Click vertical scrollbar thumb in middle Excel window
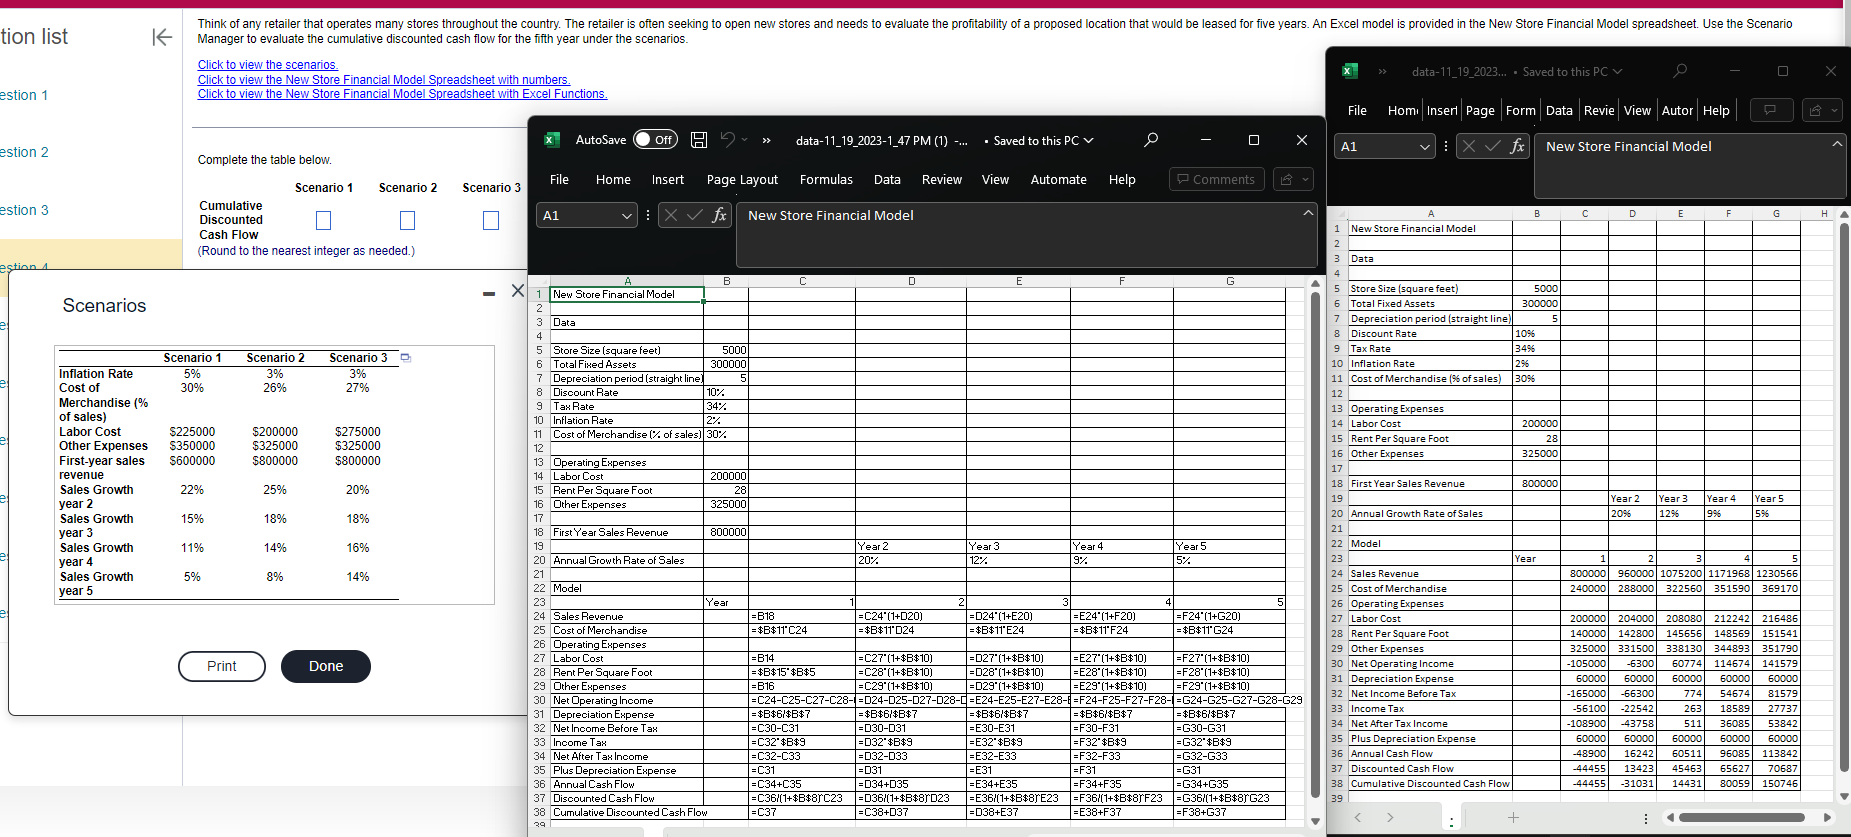Viewport: 1851px width, 837px height. [1316, 543]
